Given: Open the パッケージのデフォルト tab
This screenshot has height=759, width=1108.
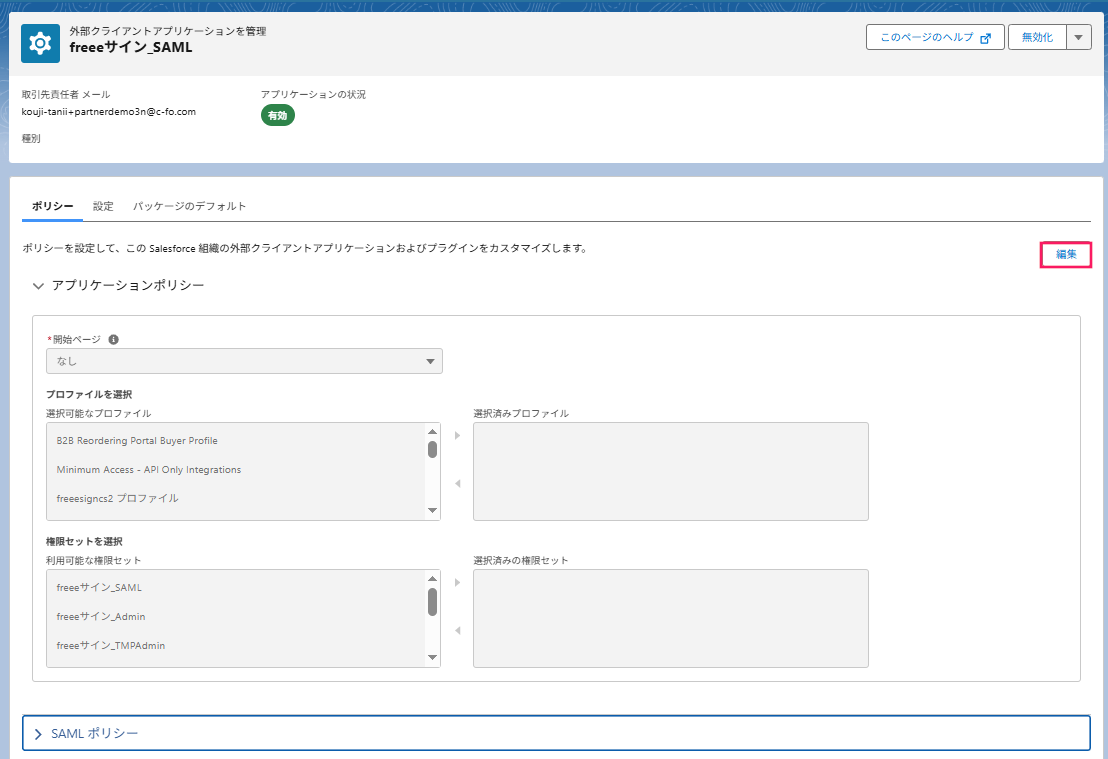Looking at the screenshot, I should pos(189,206).
